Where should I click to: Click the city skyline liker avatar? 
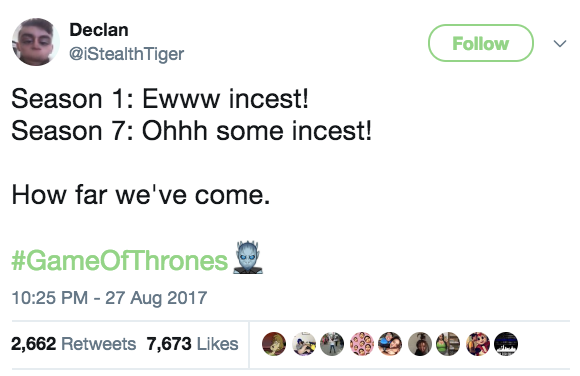pyautogui.click(x=506, y=344)
